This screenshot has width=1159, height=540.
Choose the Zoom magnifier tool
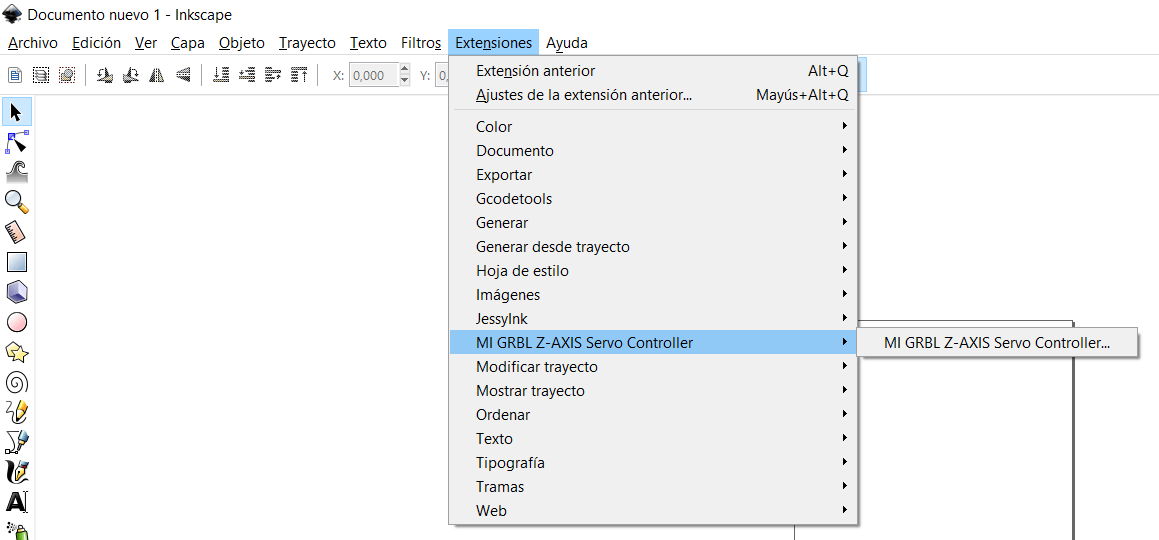pos(17,202)
